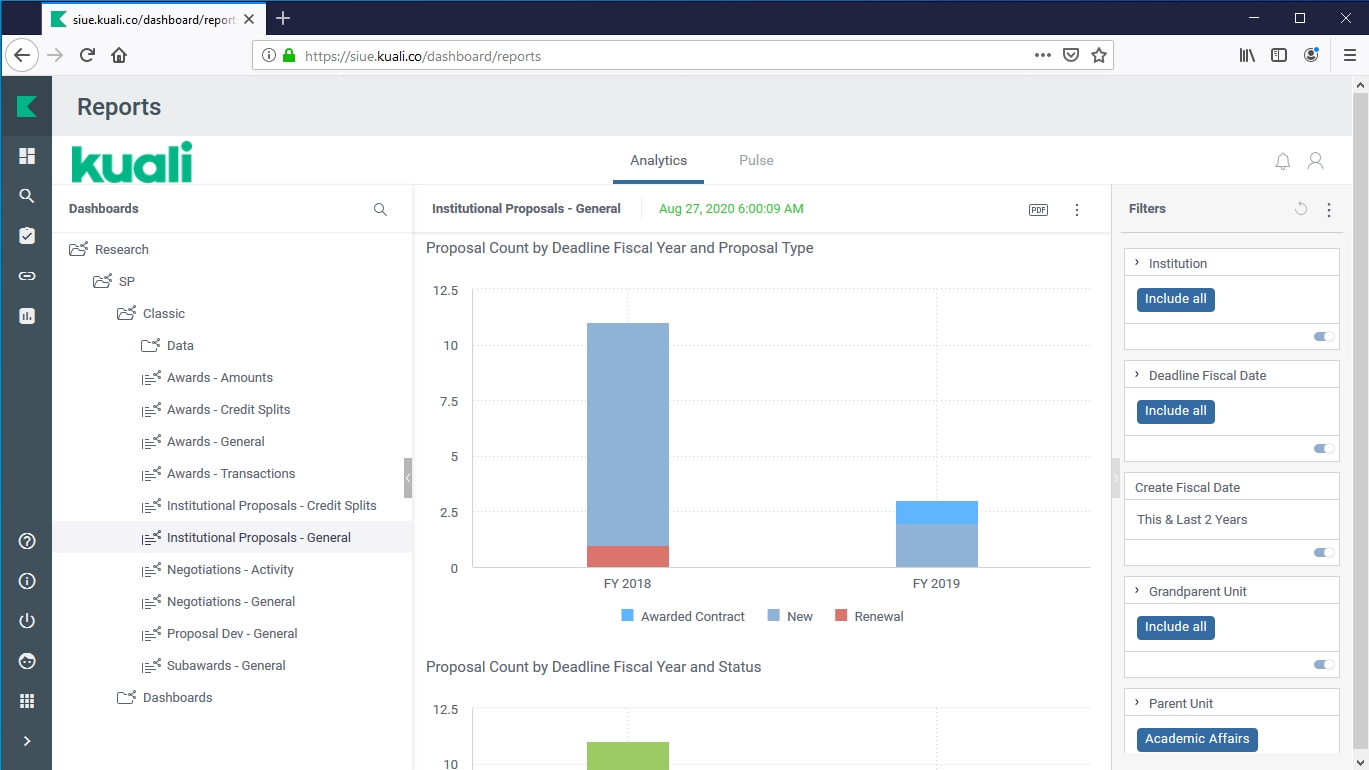The image size is (1369, 770).
Task: Expand the Parent Unit filter chevron
Action: tap(1138, 703)
